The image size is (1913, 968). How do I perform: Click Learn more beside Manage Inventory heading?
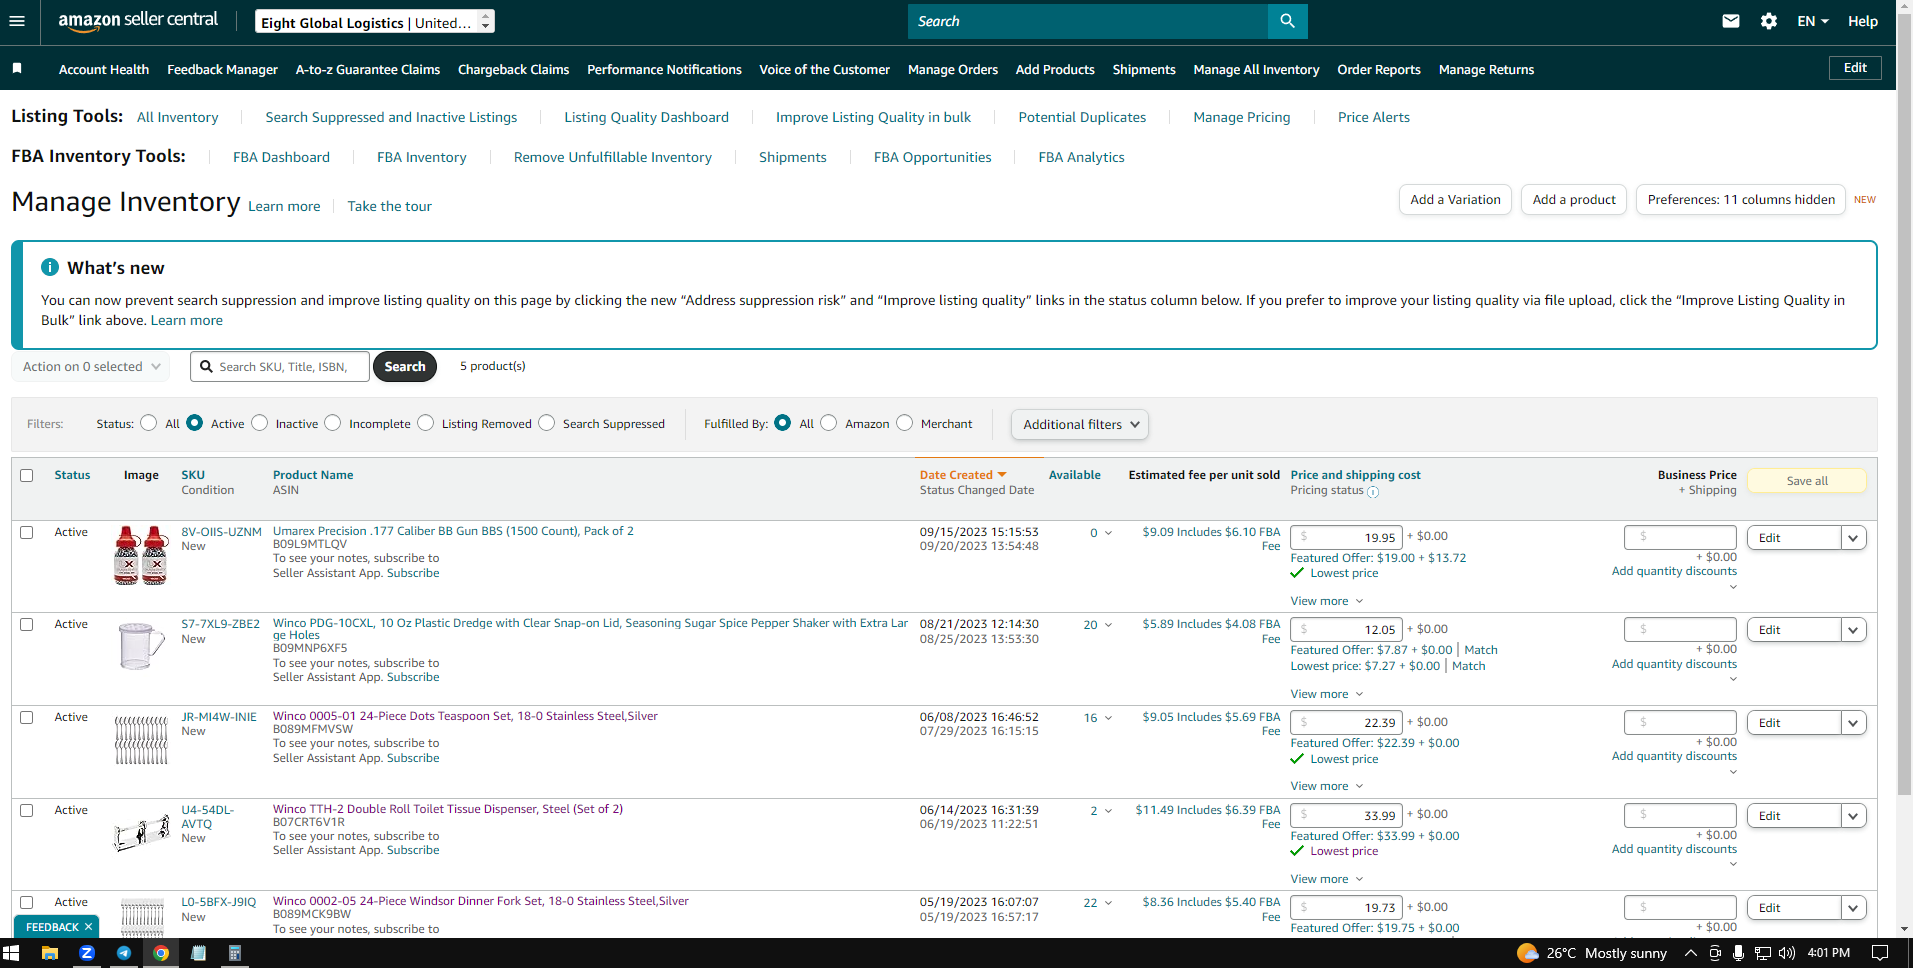coord(284,206)
